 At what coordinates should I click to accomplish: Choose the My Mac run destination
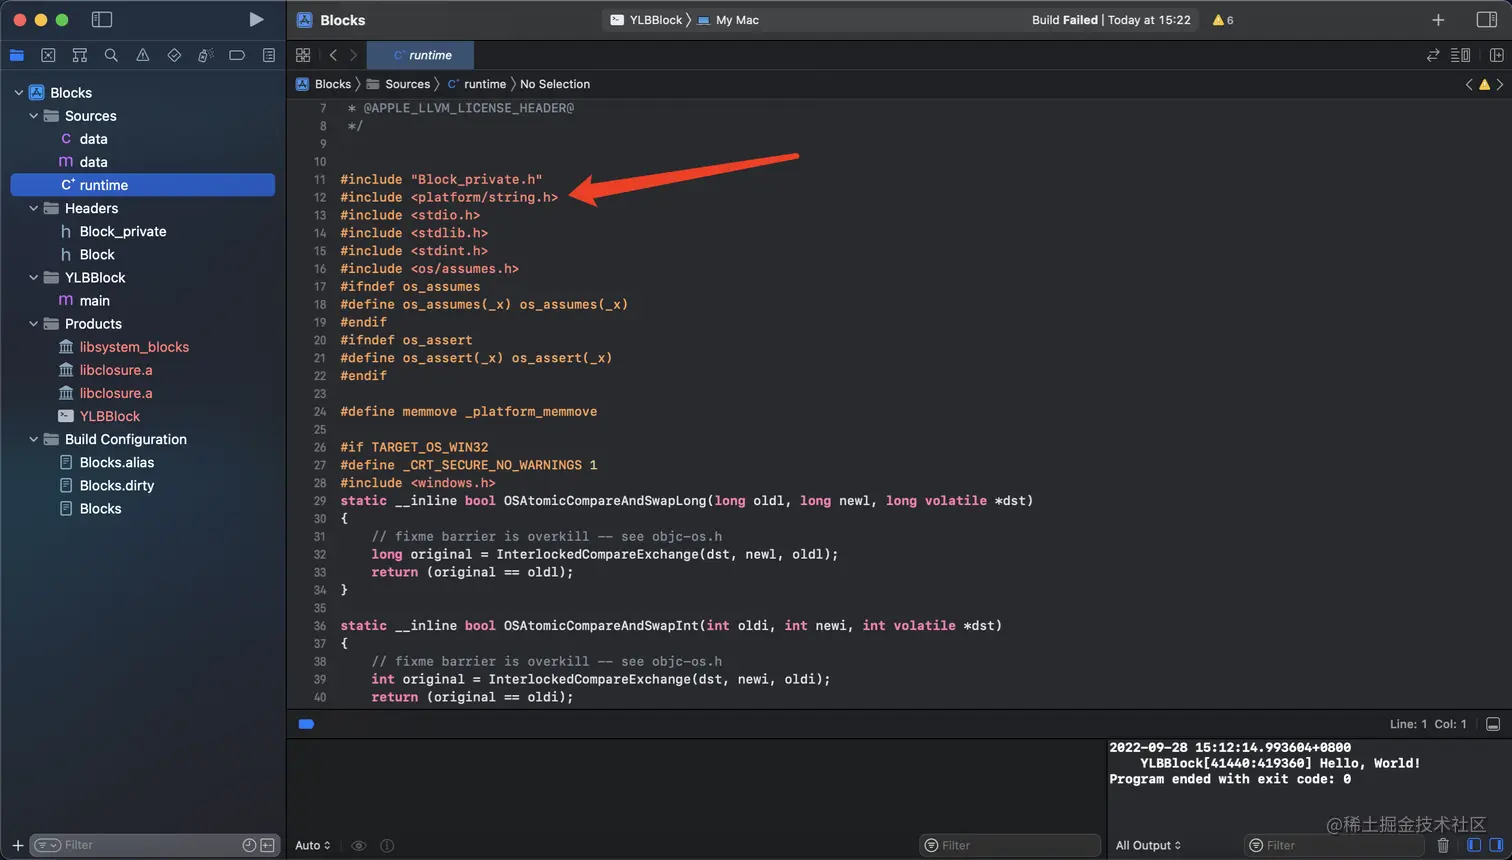728,20
